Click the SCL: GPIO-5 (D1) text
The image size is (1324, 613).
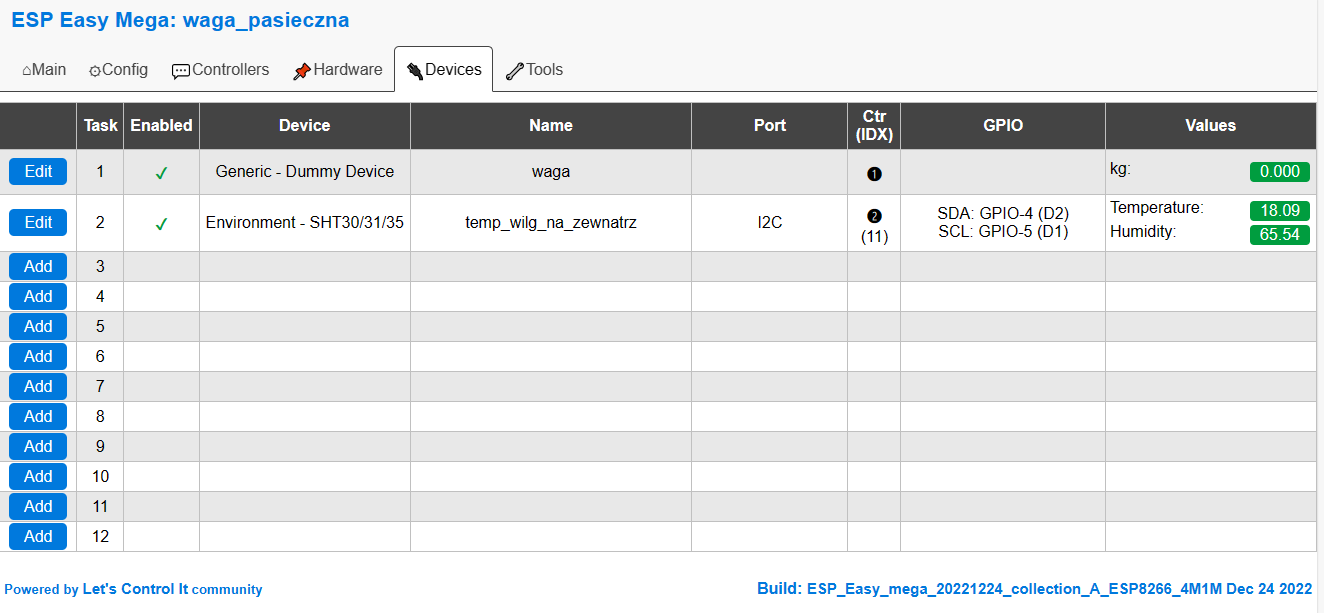click(x=1003, y=232)
